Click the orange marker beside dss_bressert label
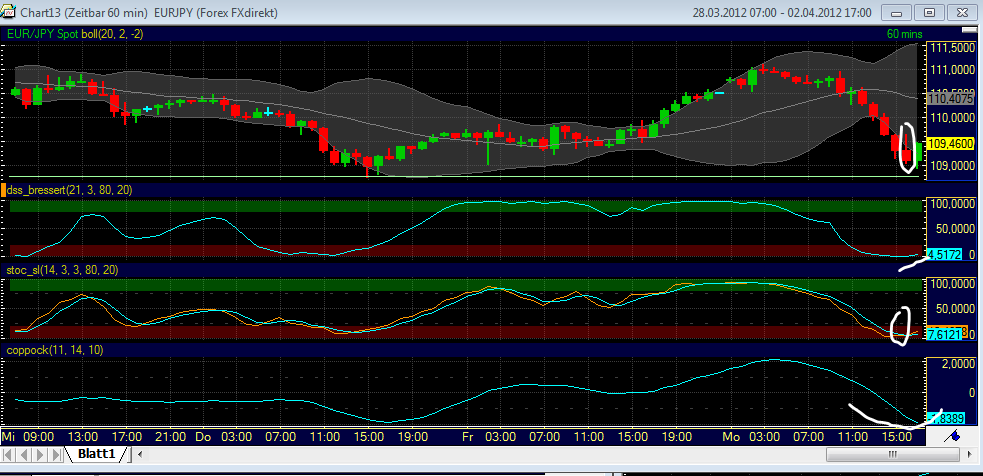The image size is (983, 476). tap(3, 189)
